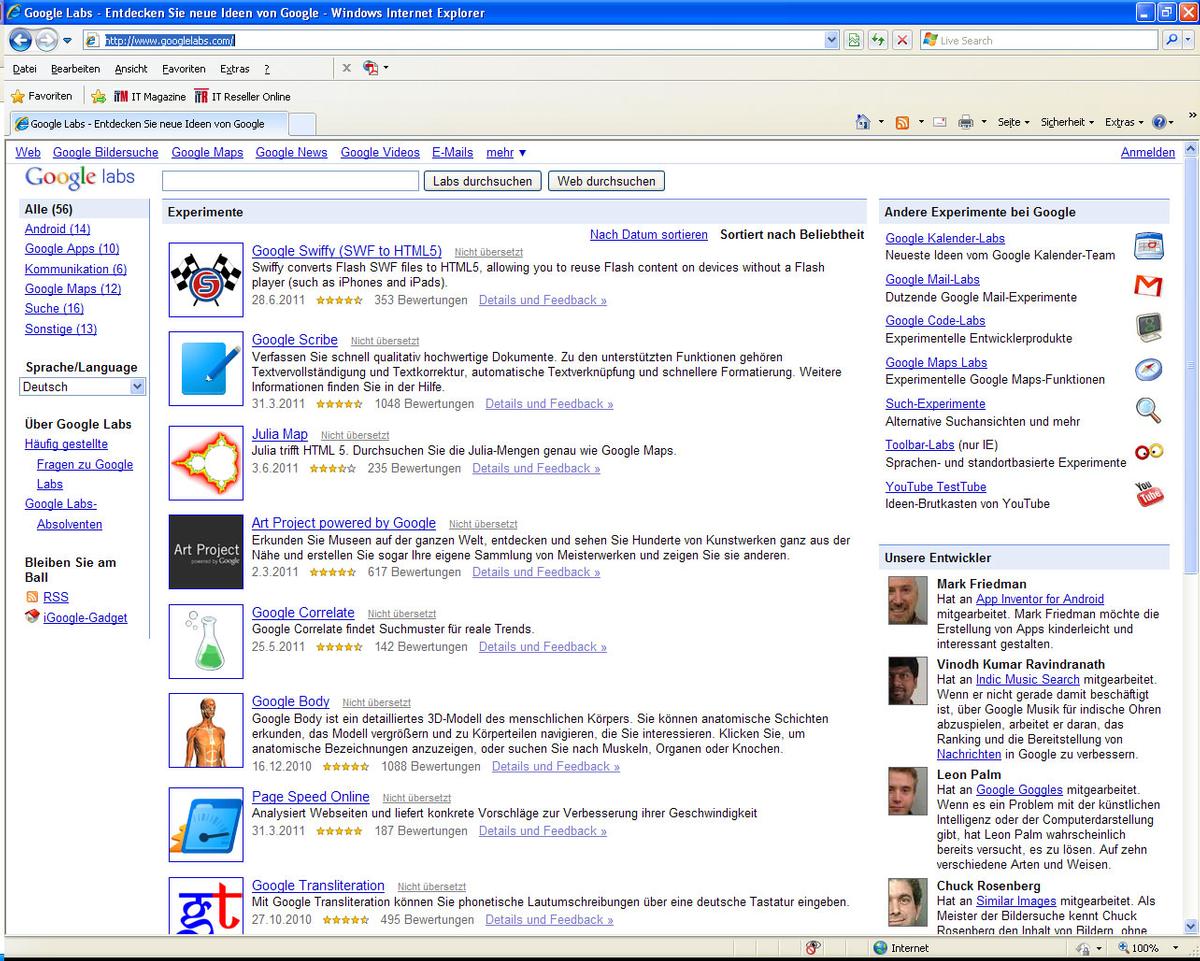The image size is (1200, 961).
Task: Click the Add to Favorites Bar icon
Action: pyautogui.click(x=98, y=97)
